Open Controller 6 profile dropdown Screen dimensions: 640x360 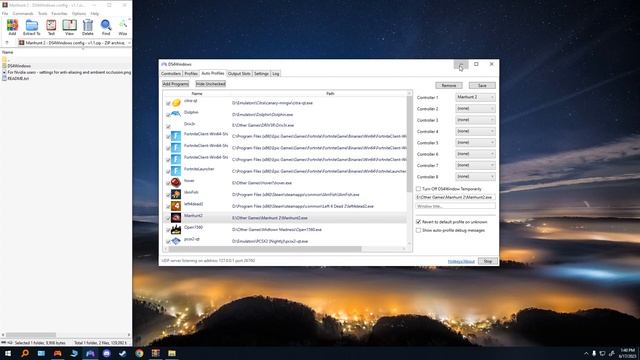[475, 154]
